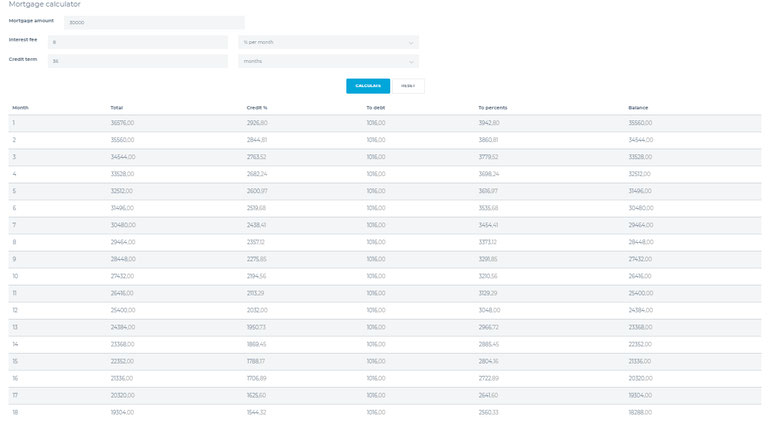Click To debt value in month 6 row
Image resolution: width=768 pixels, height=421 pixels.
[376, 208]
